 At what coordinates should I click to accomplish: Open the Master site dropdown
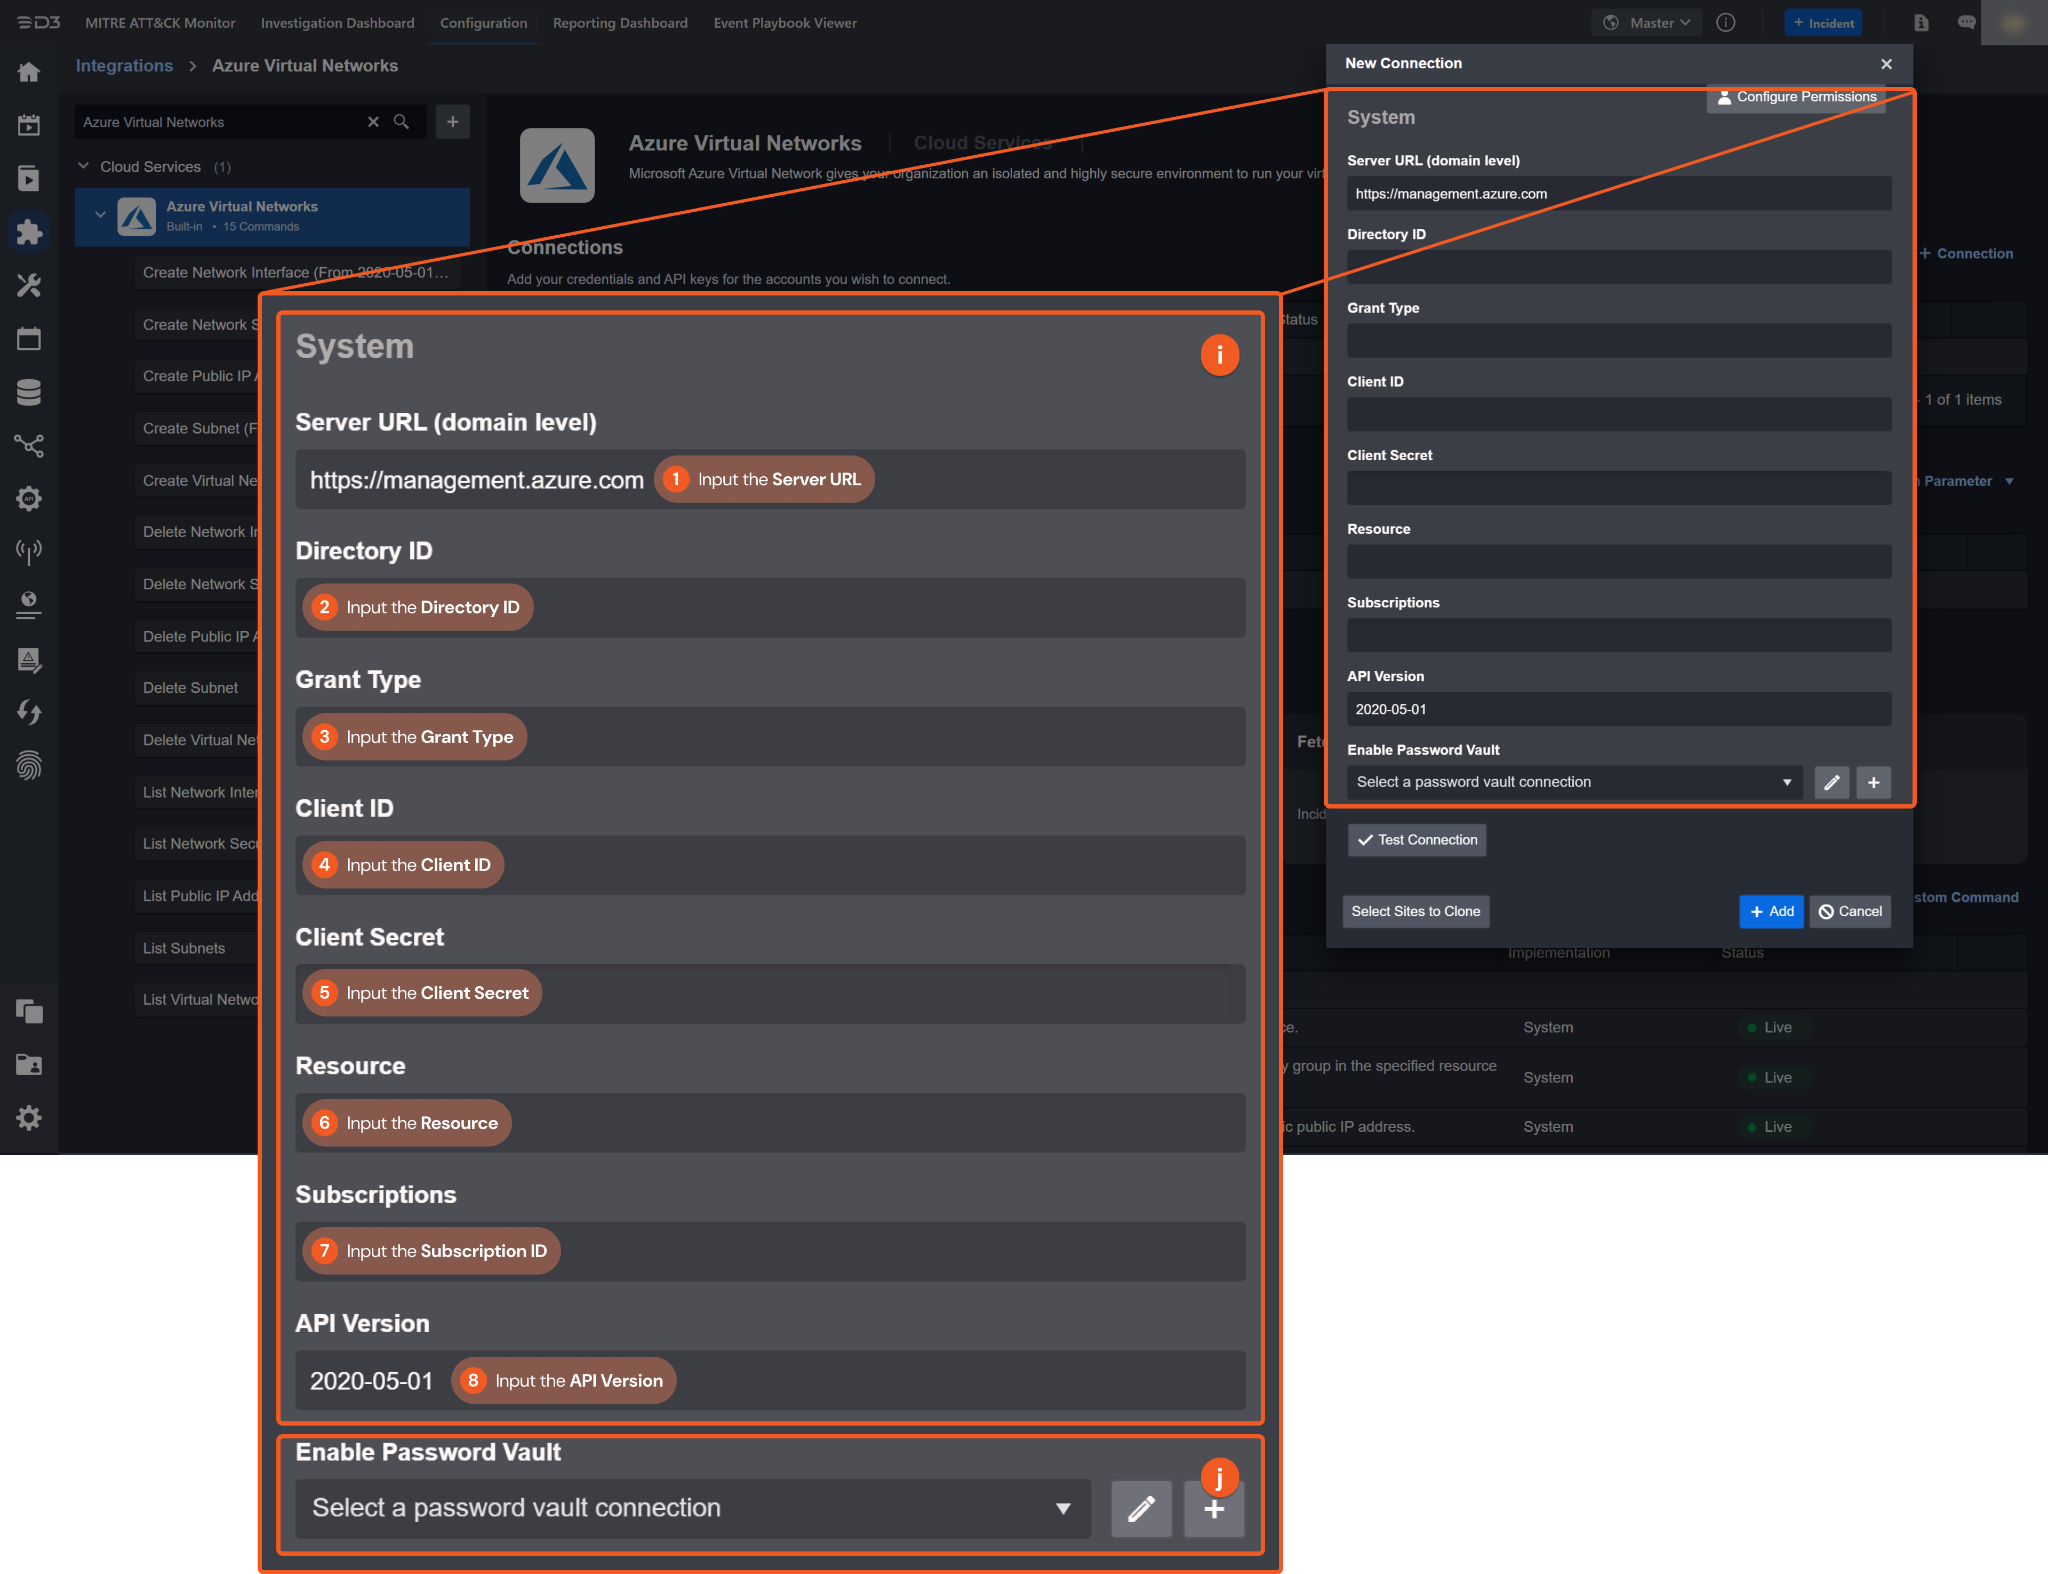coord(1646,23)
